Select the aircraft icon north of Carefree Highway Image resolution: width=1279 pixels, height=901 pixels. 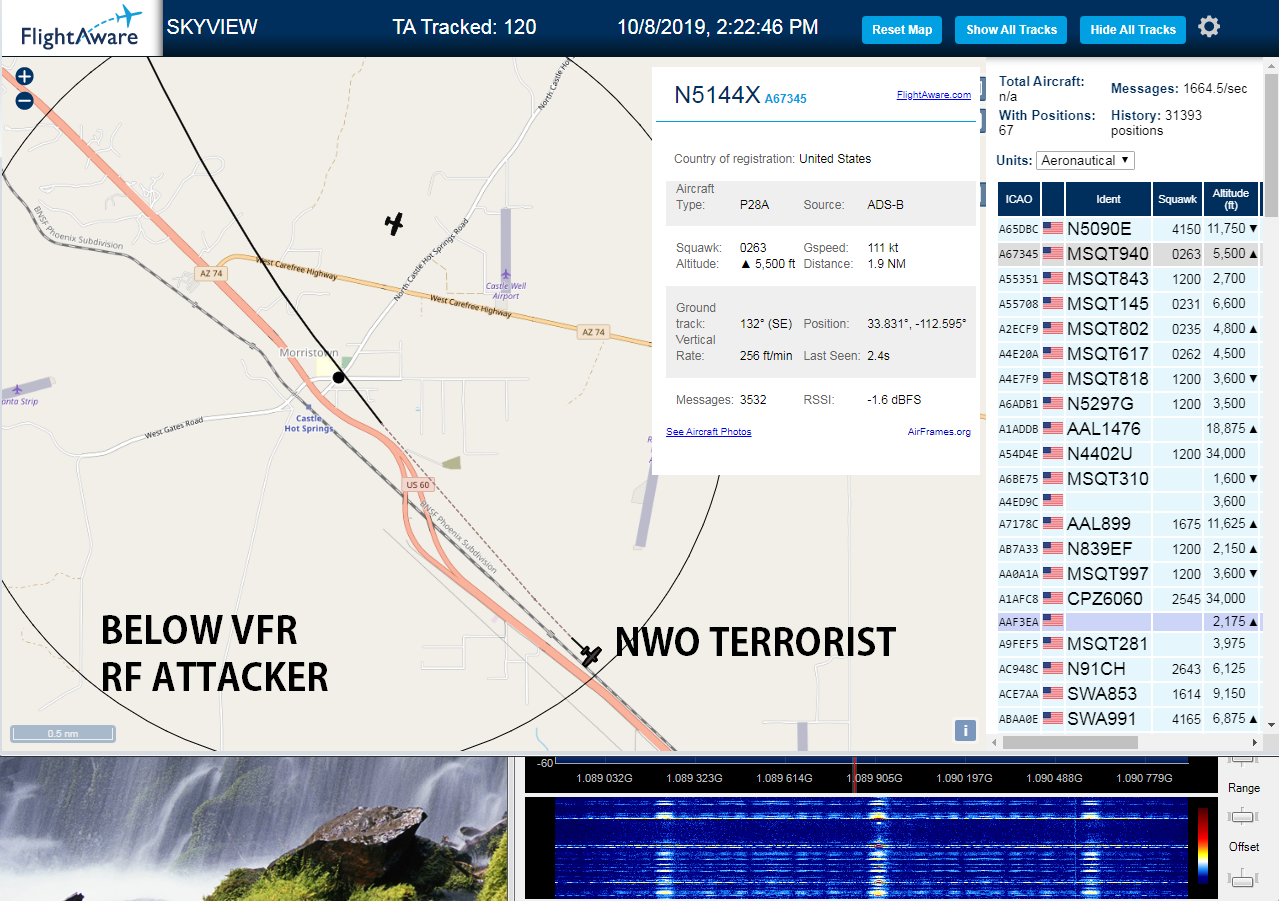(x=395, y=223)
